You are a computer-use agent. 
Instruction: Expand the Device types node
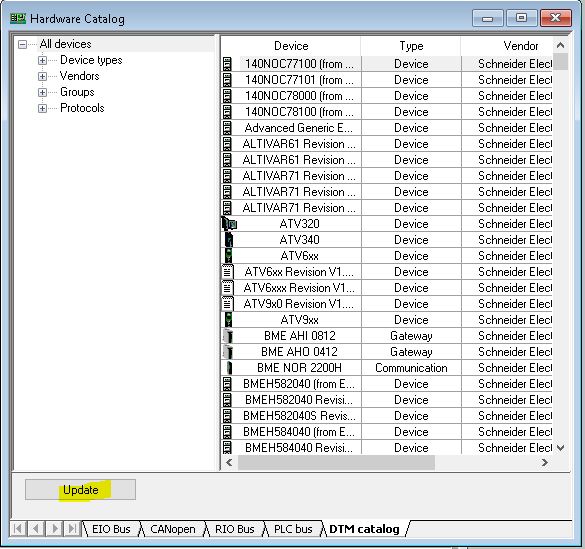[x=43, y=60]
